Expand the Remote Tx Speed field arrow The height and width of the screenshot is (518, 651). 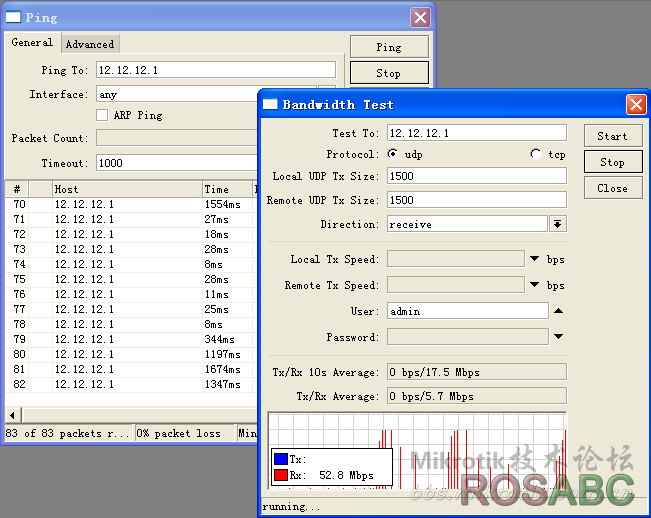(534, 285)
